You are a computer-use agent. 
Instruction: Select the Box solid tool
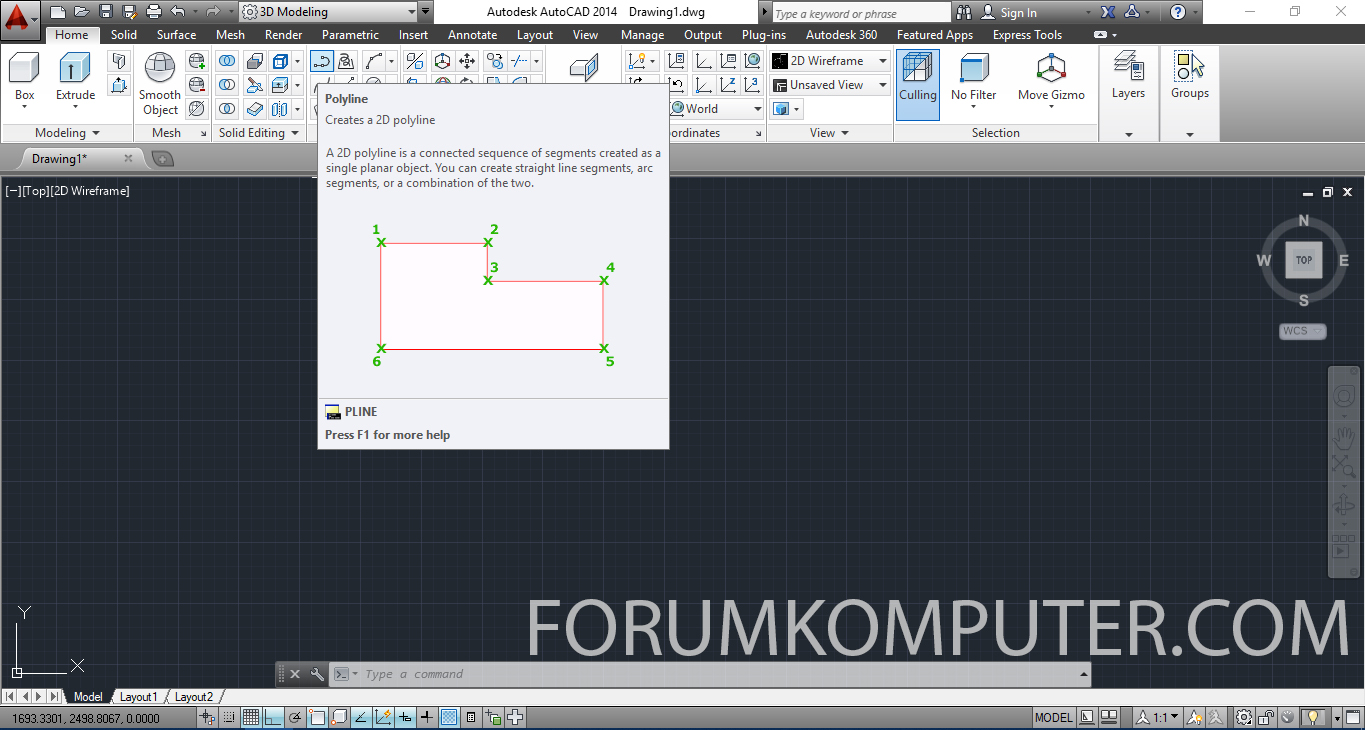pyautogui.click(x=24, y=80)
